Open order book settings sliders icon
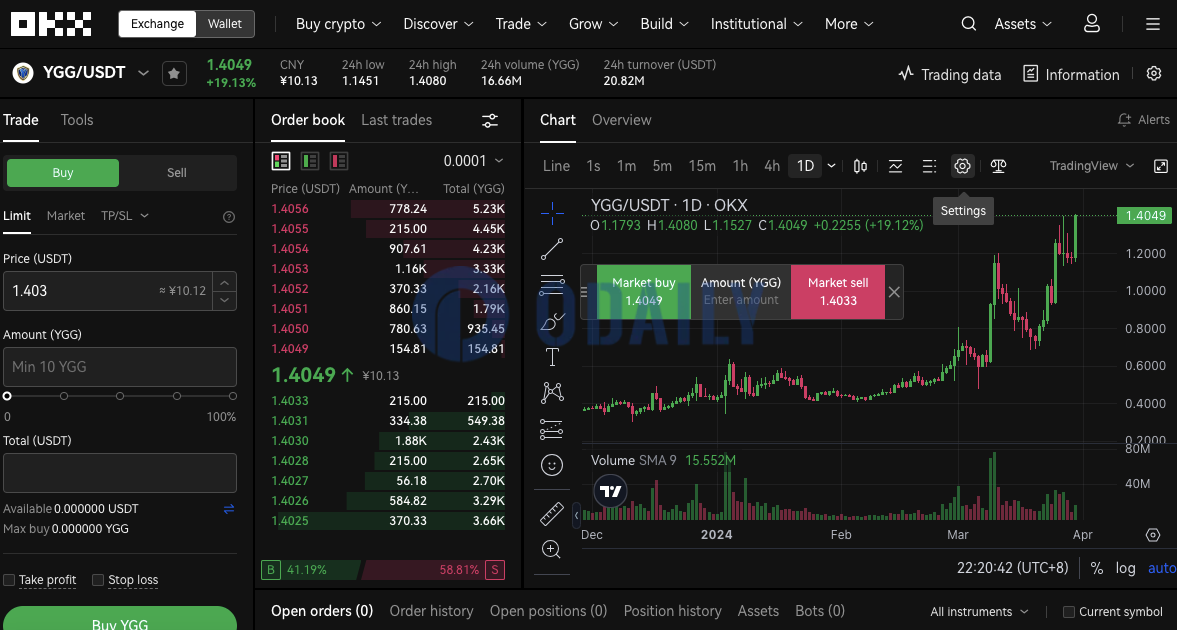The image size is (1177, 630). tap(490, 120)
